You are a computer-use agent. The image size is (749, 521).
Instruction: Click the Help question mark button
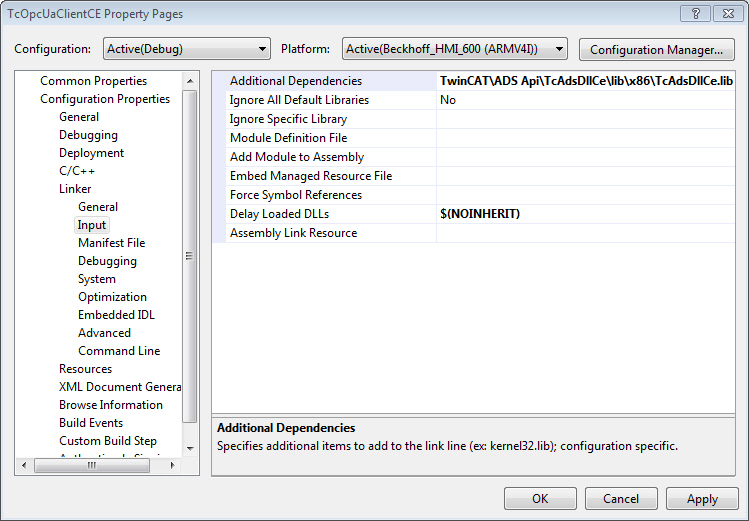point(695,13)
